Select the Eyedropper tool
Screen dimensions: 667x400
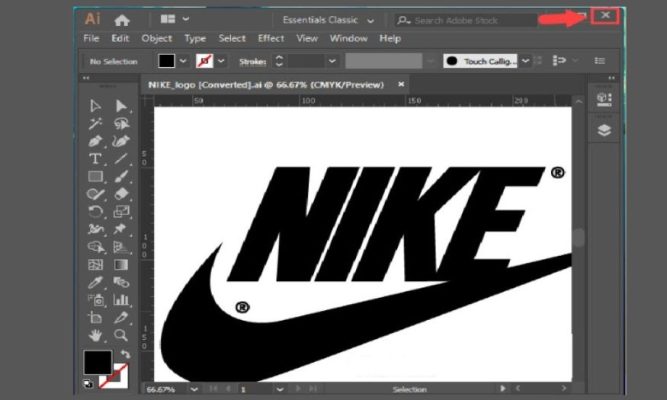tap(96, 283)
